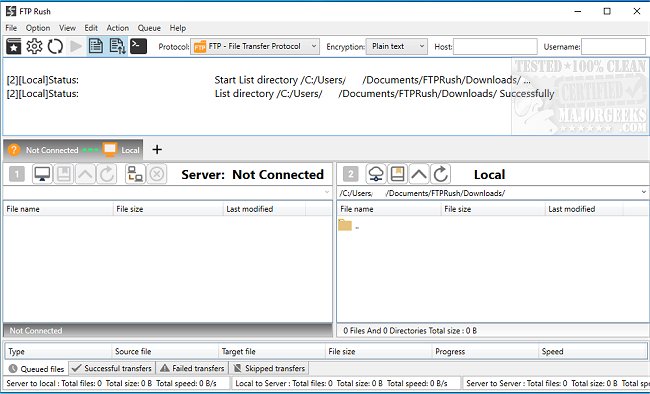Image resolution: width=650 pixels, height=394 pixels.
Task: Switch to the Failed transfers tab
Action: point(193,368)
